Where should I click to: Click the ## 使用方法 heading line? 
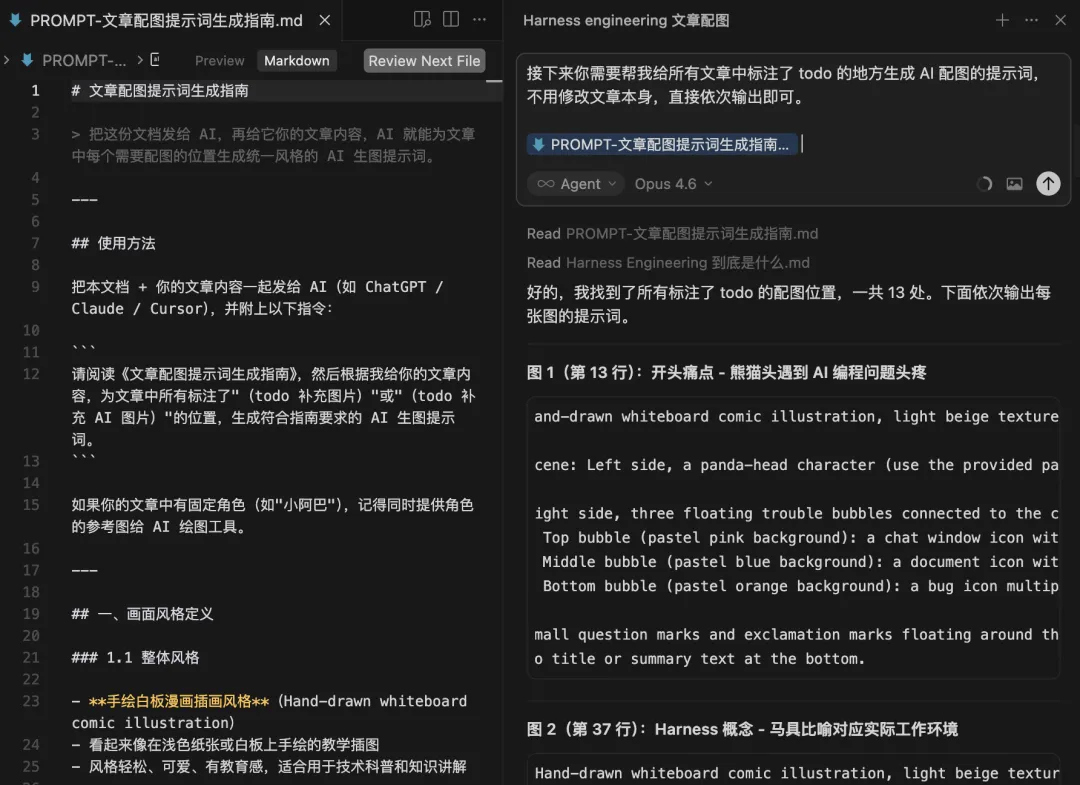[114, 243]
